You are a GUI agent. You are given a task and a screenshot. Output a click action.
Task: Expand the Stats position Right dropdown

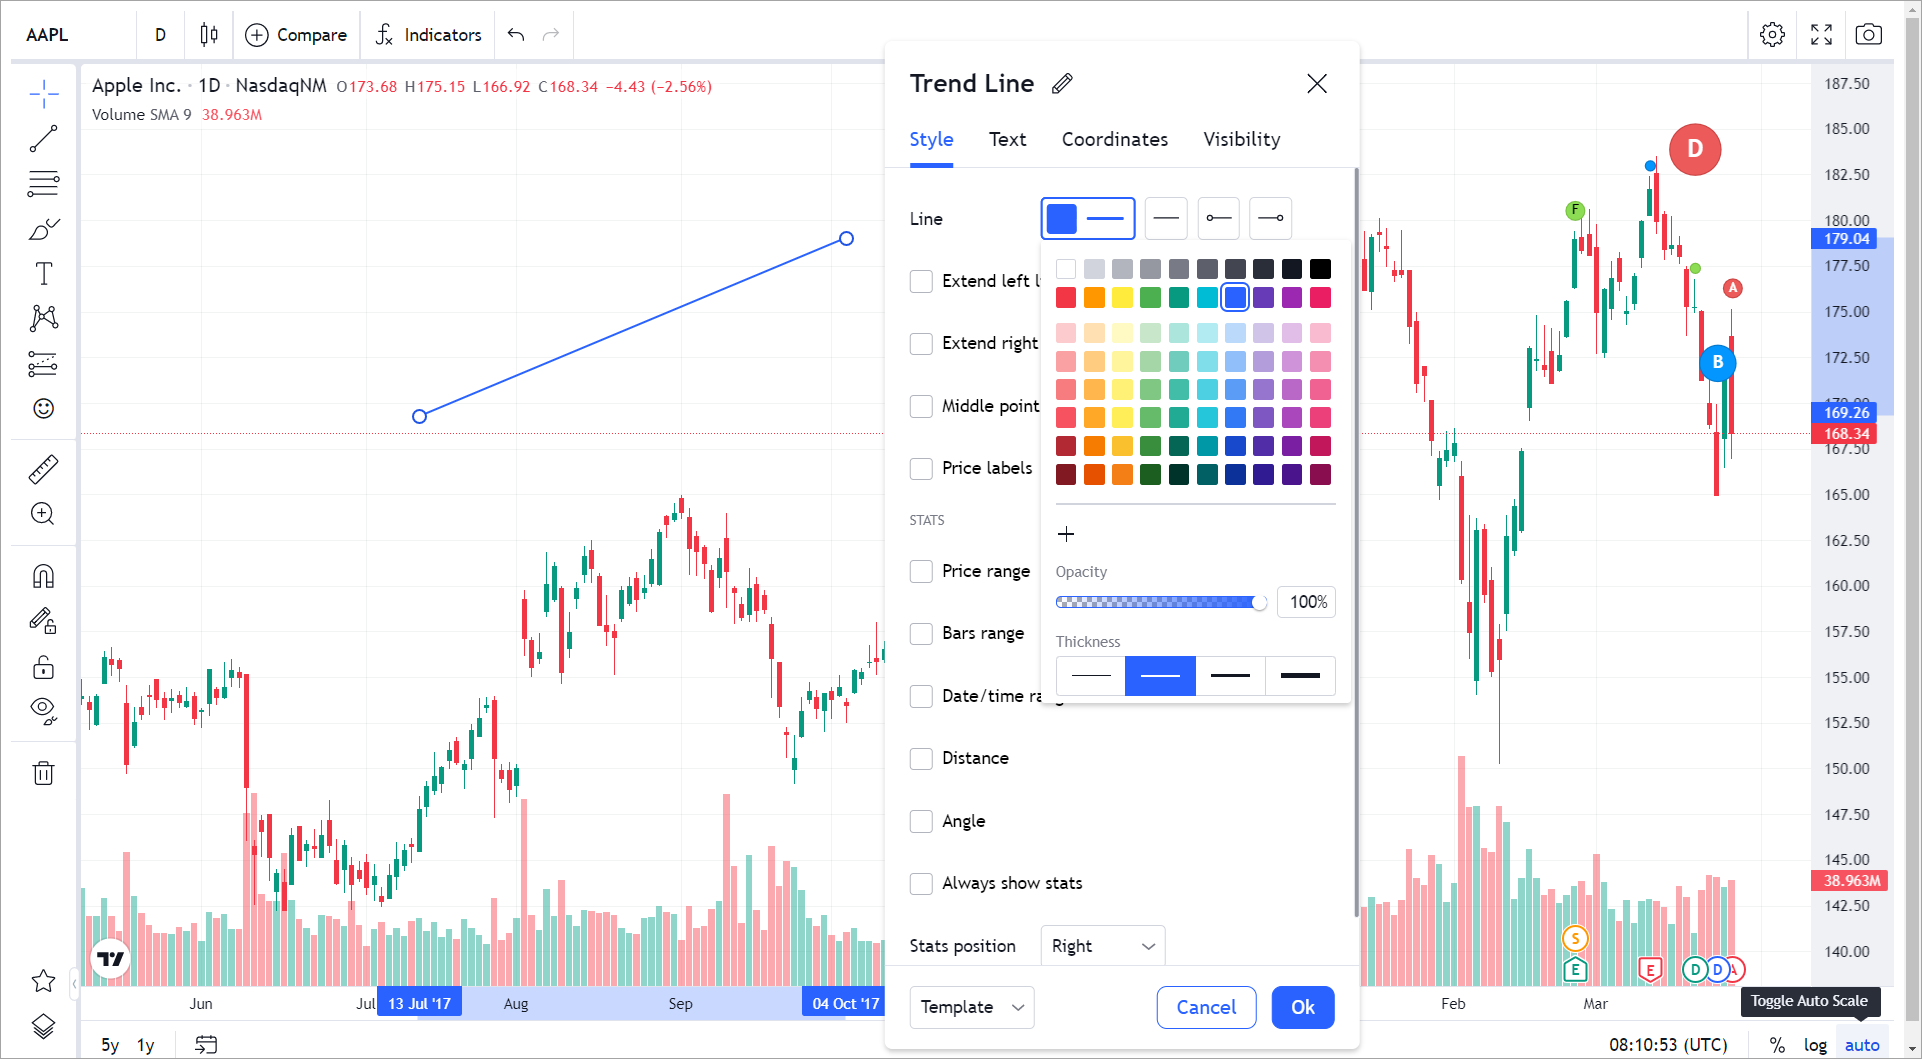pyautogui.click(x=1102, y=946)
